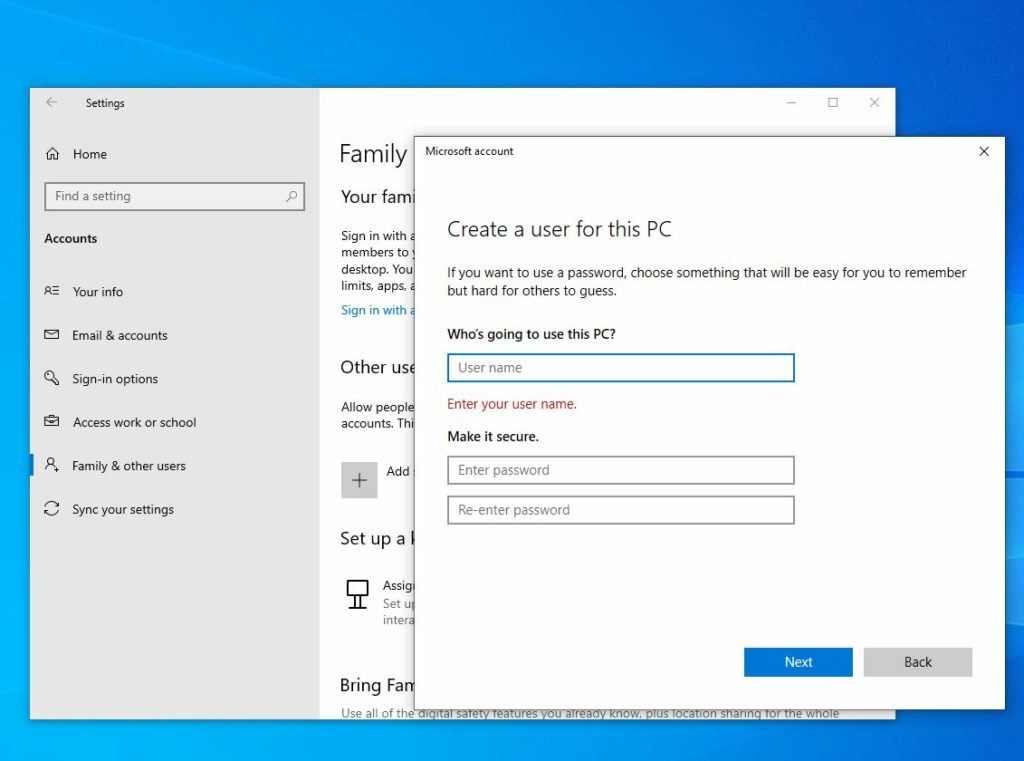Open Home in Settings sidebar
This screenshot has height=761, width=1024.
90,154
